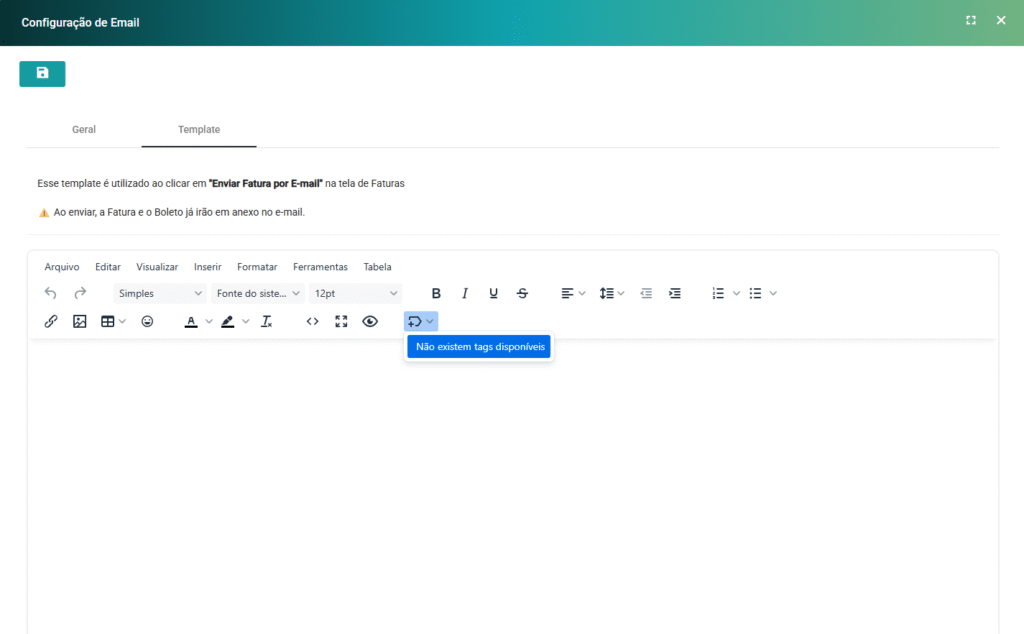Open source code view icon
1024x634 pixels.
pos(312,322)
